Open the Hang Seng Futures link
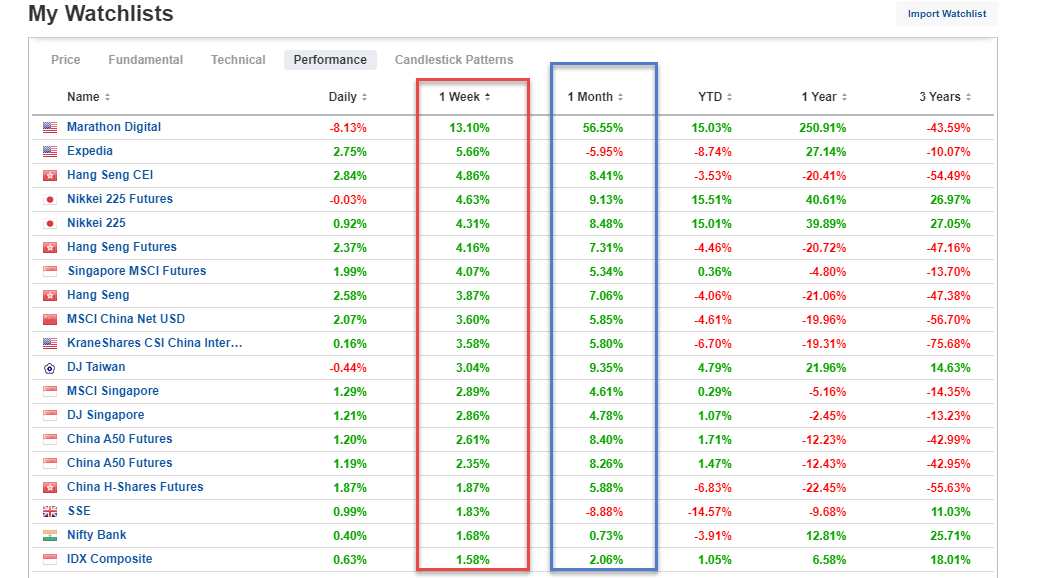This screenshot has height=578, width=1038. 122,247
